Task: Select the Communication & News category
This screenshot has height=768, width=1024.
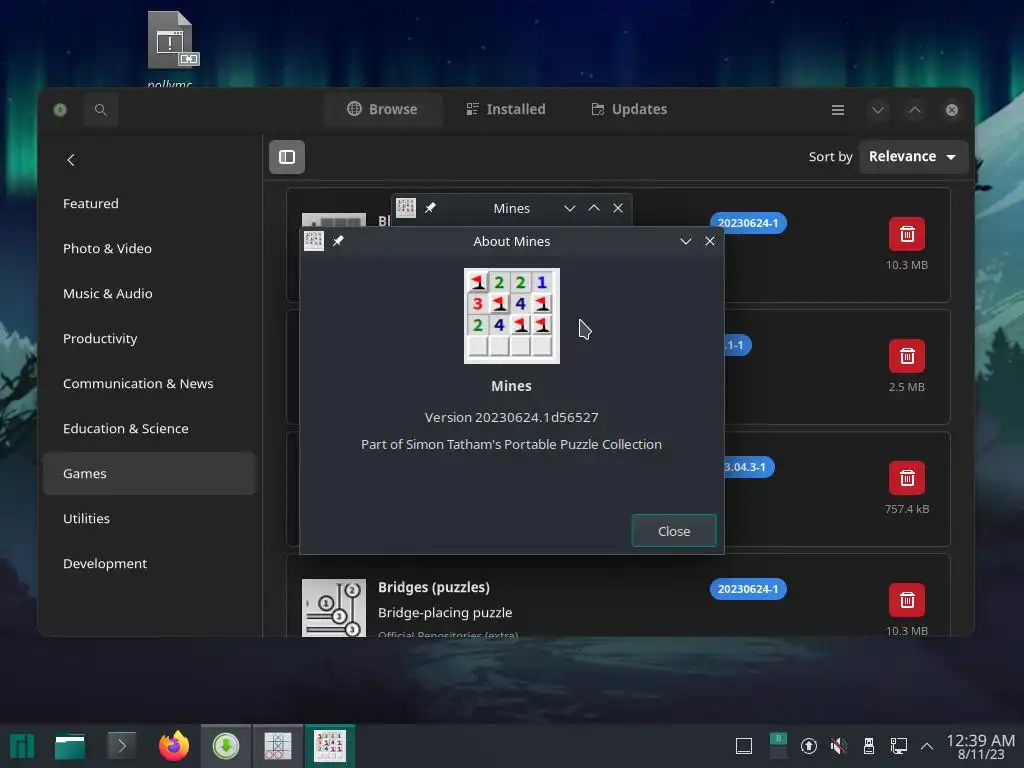Action: (150, 384)
